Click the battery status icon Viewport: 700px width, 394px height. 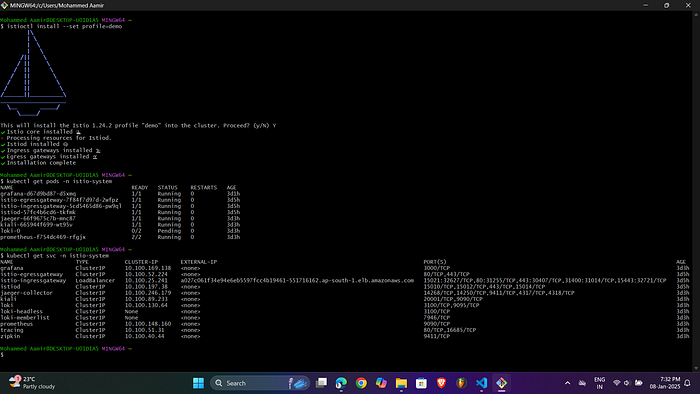[x=639, y=383]
